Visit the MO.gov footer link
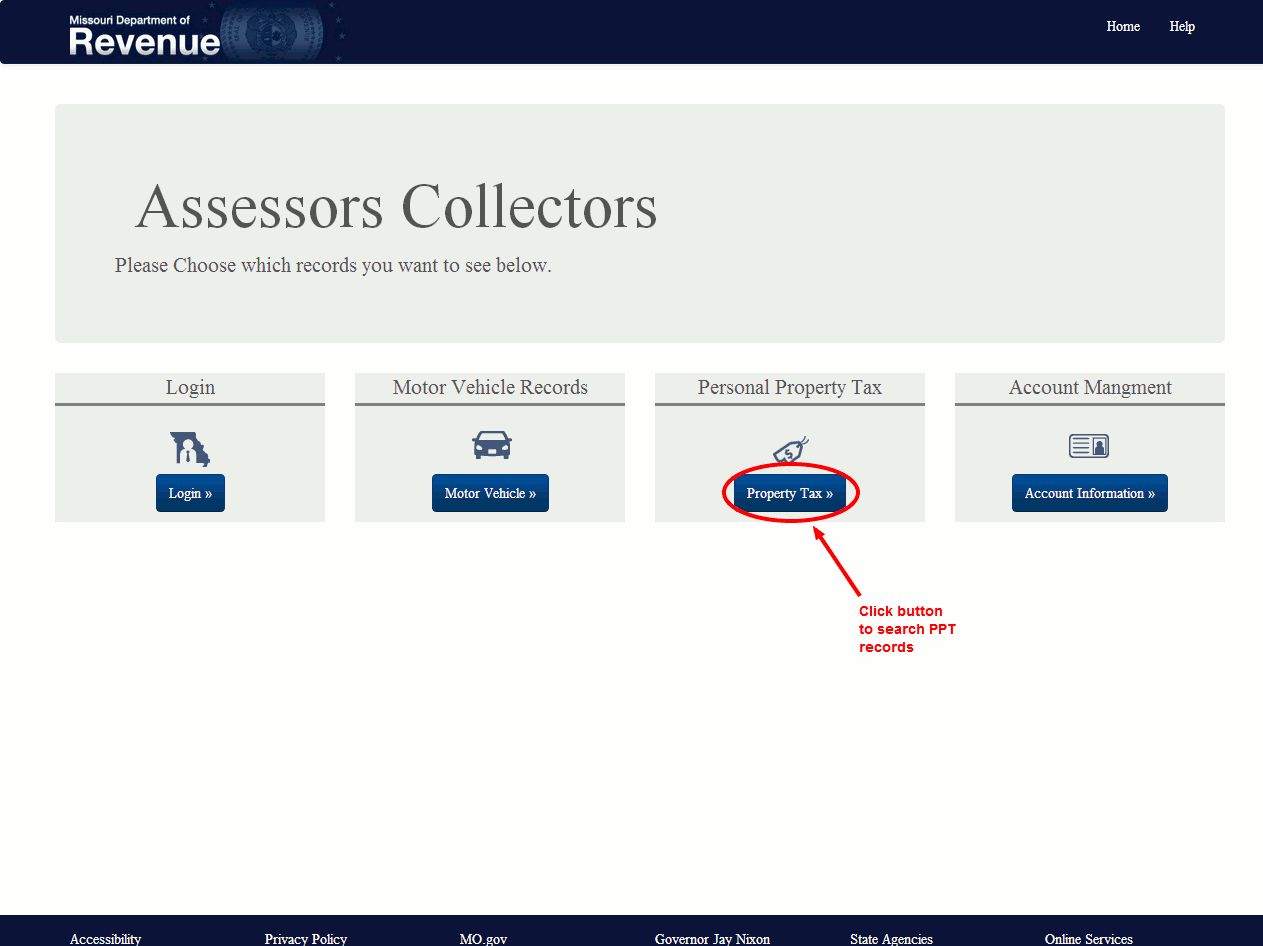This screenshot has width=1263, height=946. [483, 938]
